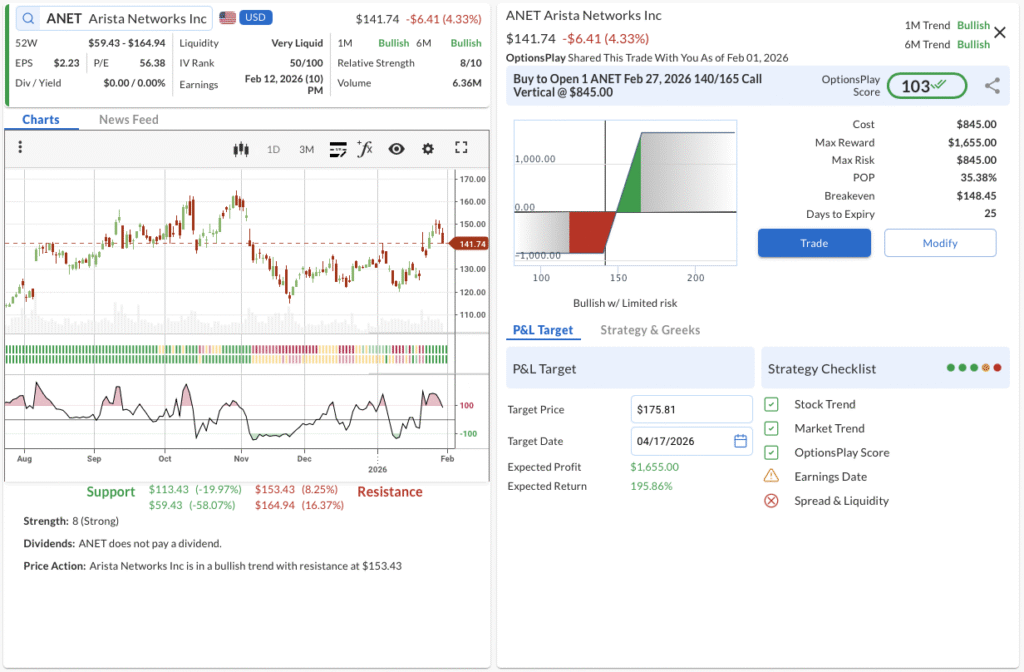Click the Target Price input field
Image resolution: width=1024 pixels, height=672 pixels.
[691, 409]
